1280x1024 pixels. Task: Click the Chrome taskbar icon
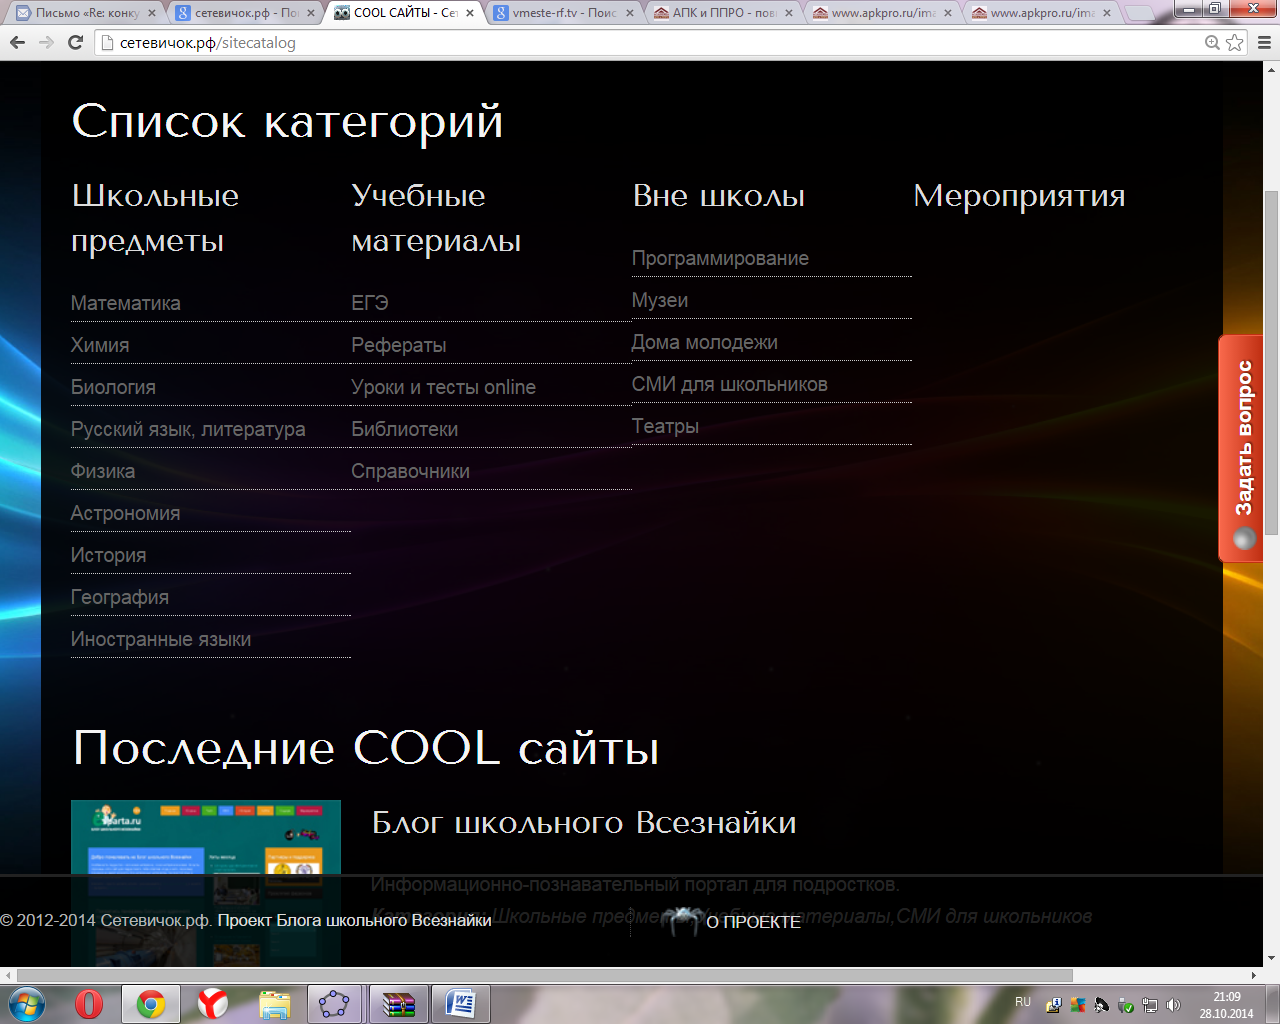pyautogui.click(x=151, y=1003)
